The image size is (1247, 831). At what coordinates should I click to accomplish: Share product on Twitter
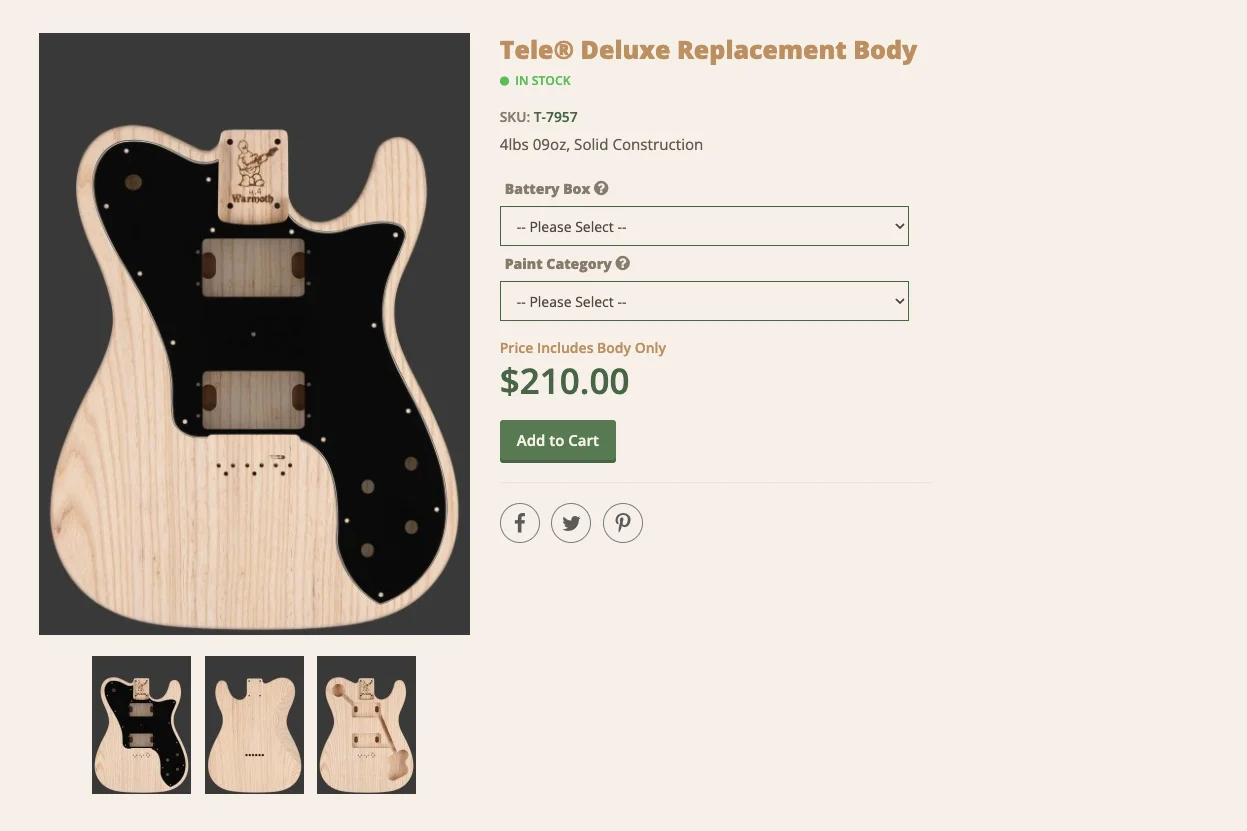coord(571,523)
